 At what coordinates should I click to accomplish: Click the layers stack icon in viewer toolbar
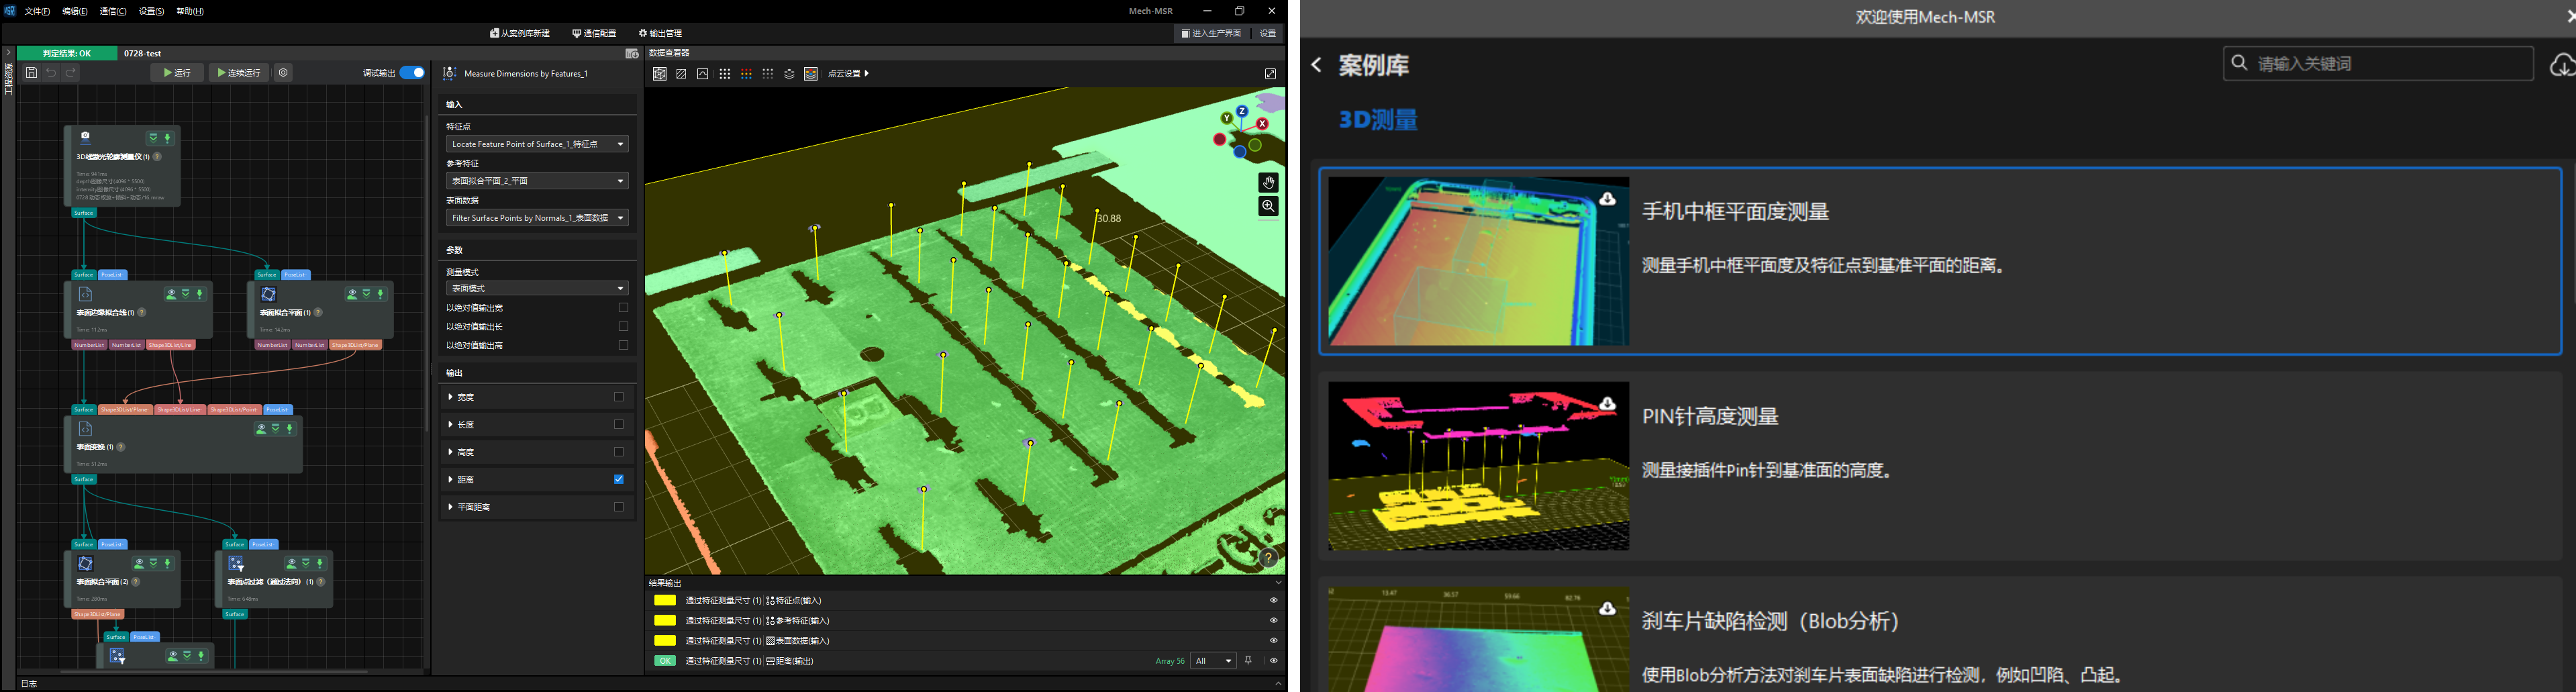pyautogui.click(x=789, y=74)
